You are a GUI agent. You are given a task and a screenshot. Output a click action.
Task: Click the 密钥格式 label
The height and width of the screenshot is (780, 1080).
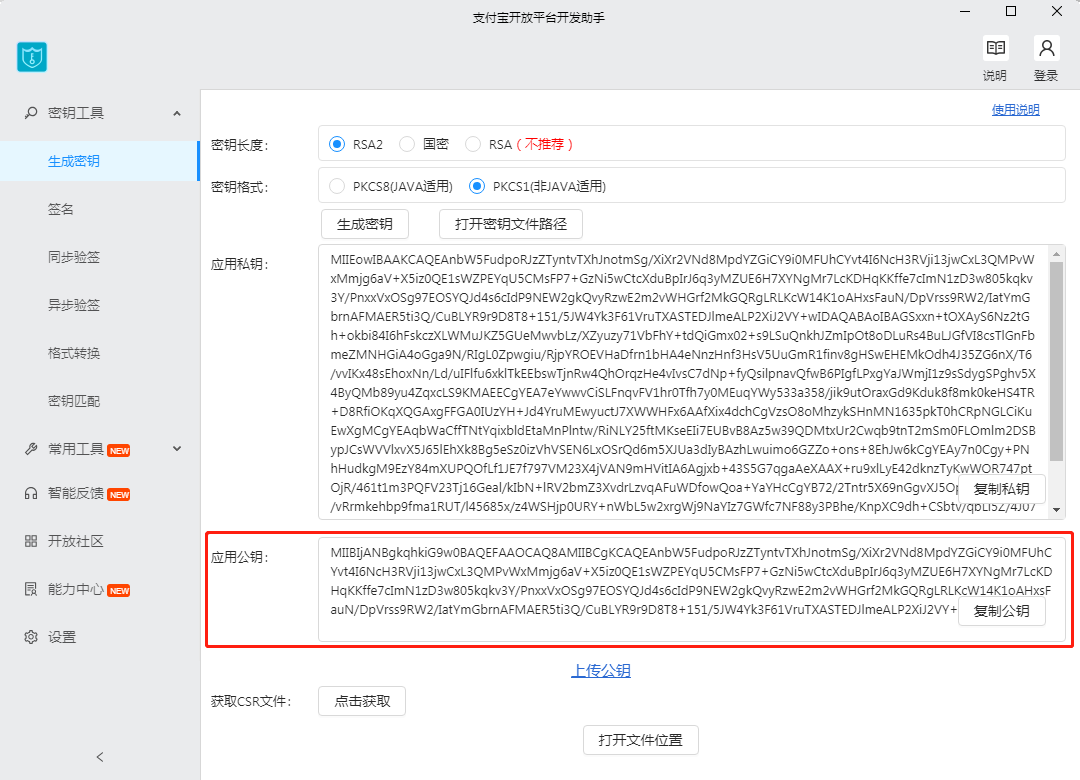point(240,187)
